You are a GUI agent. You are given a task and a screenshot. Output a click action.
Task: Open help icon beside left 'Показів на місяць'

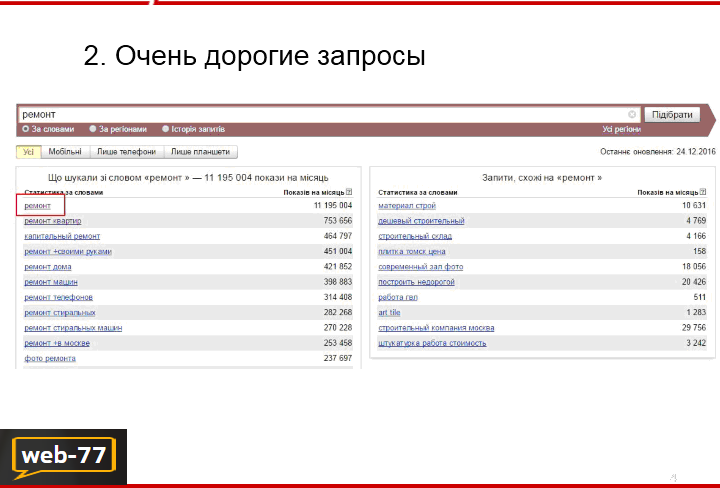(349, 192)
